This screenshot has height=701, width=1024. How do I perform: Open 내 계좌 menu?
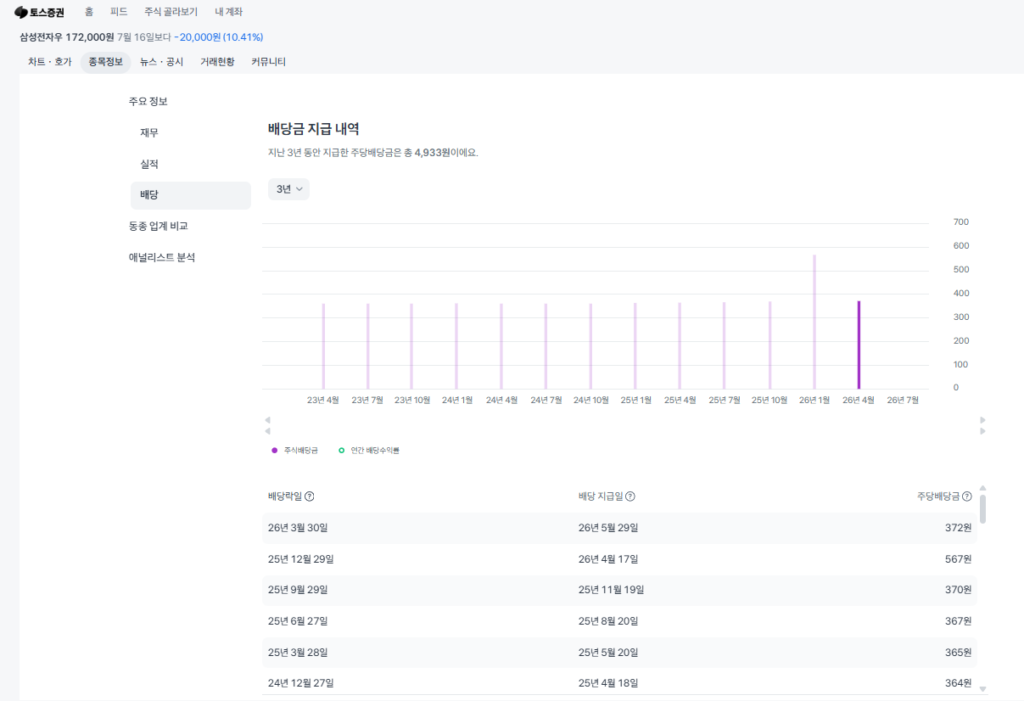click(229, 12)
